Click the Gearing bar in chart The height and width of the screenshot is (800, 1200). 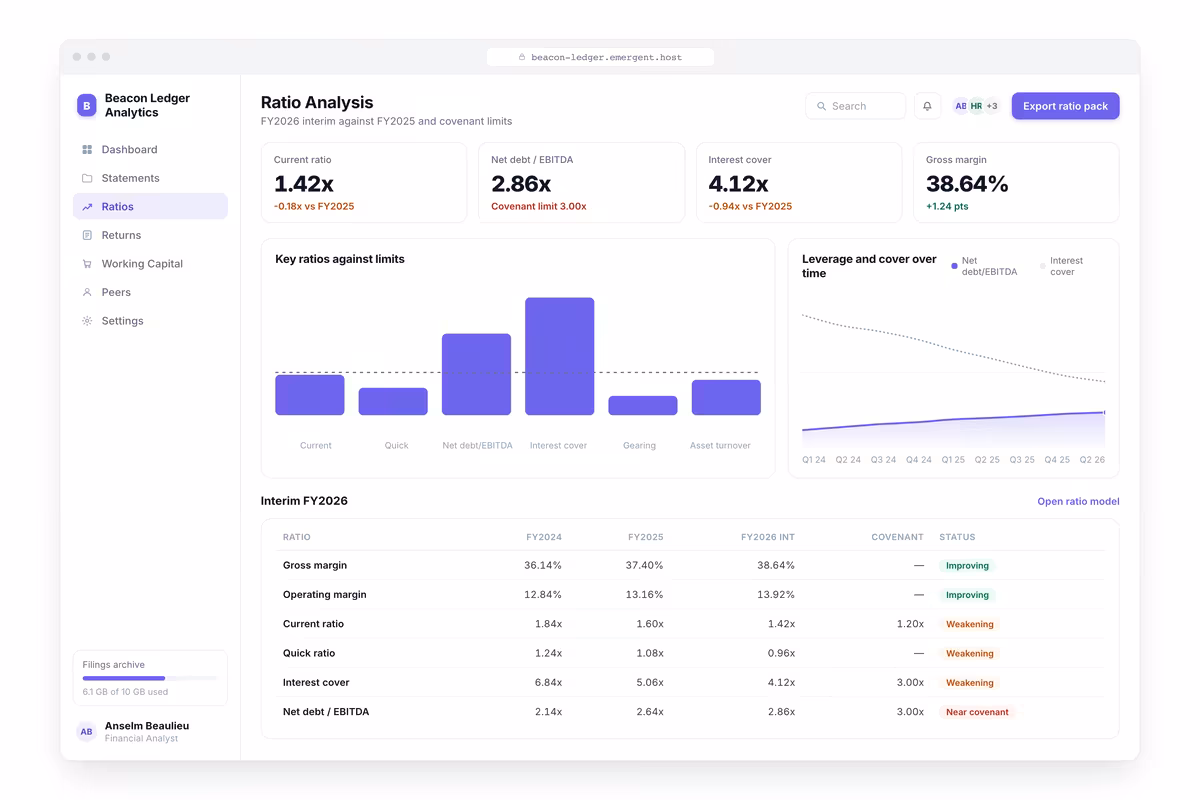[x=643, y=406]
